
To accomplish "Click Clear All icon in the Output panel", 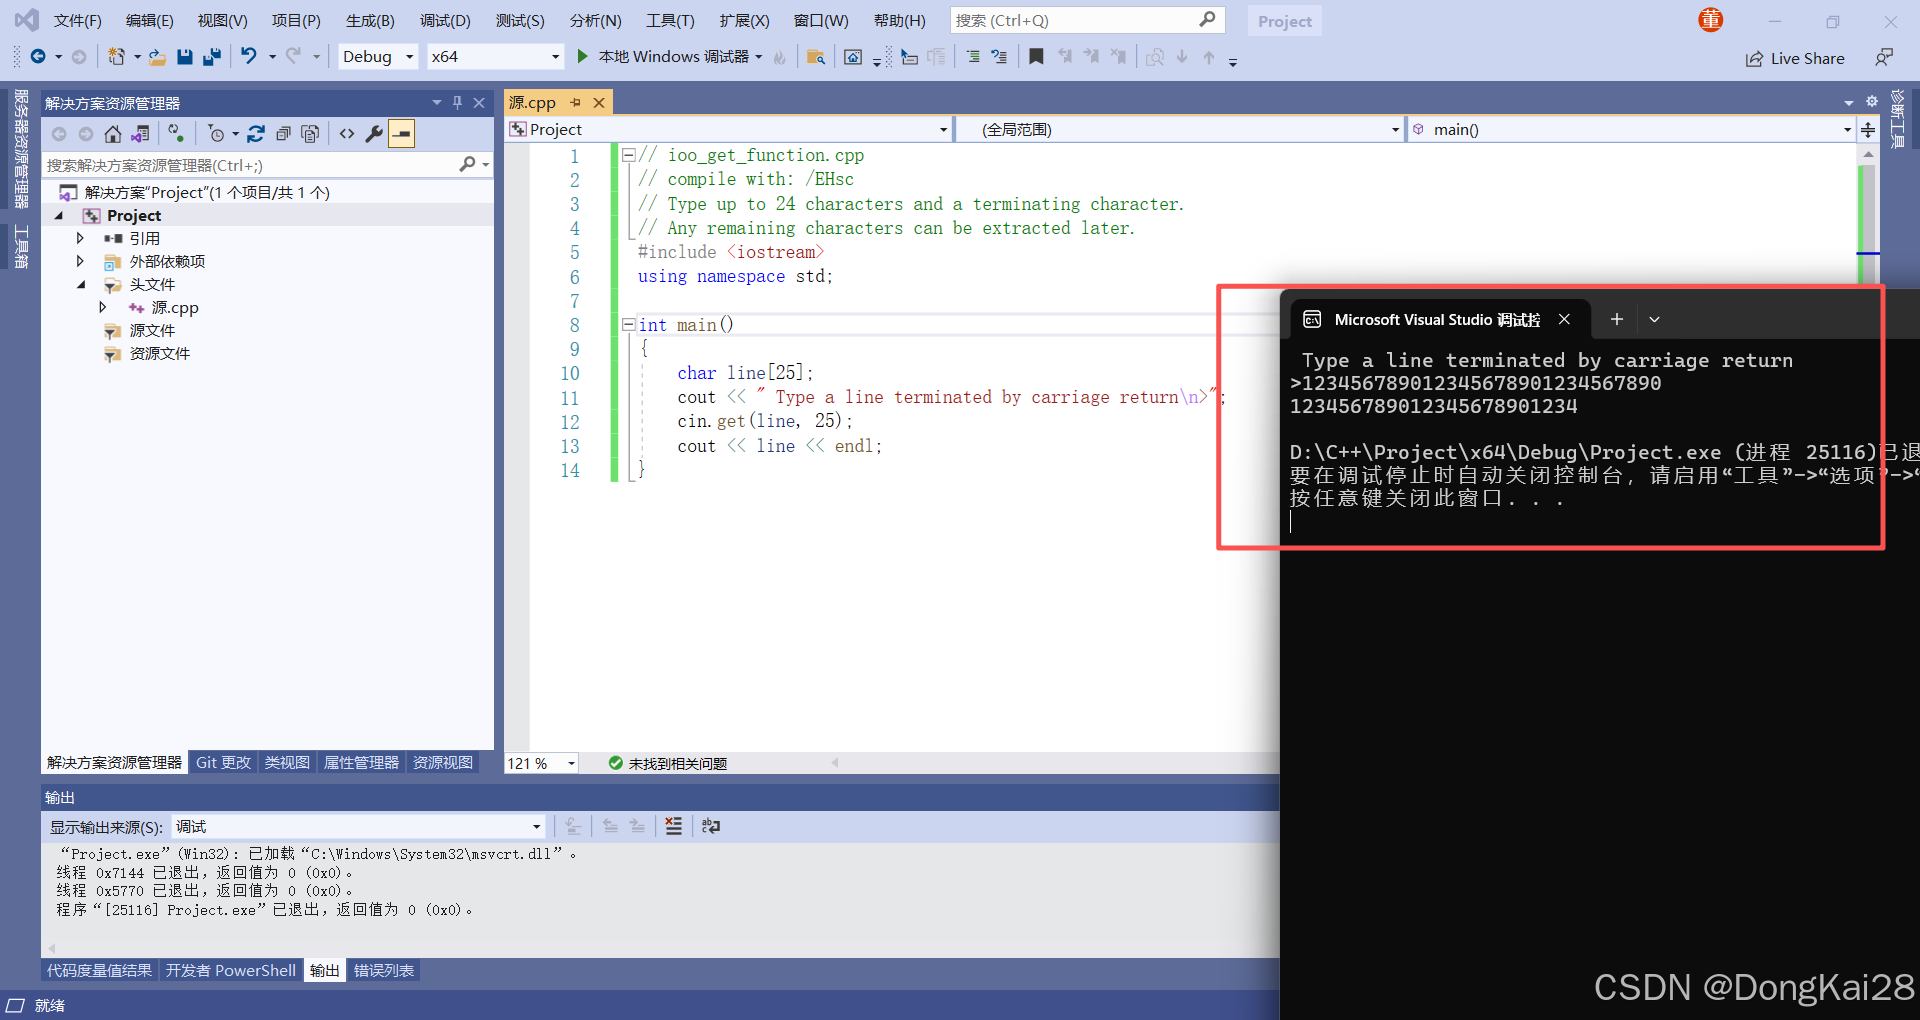I will (674, 826).
